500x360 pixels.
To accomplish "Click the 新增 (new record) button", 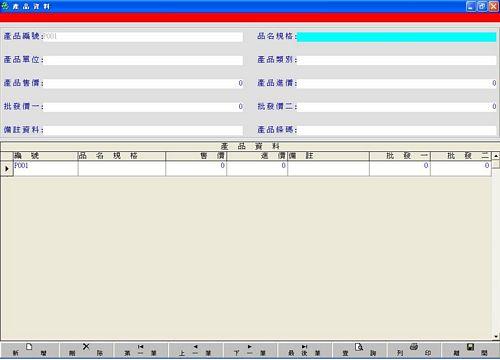I will coord(29,350).
